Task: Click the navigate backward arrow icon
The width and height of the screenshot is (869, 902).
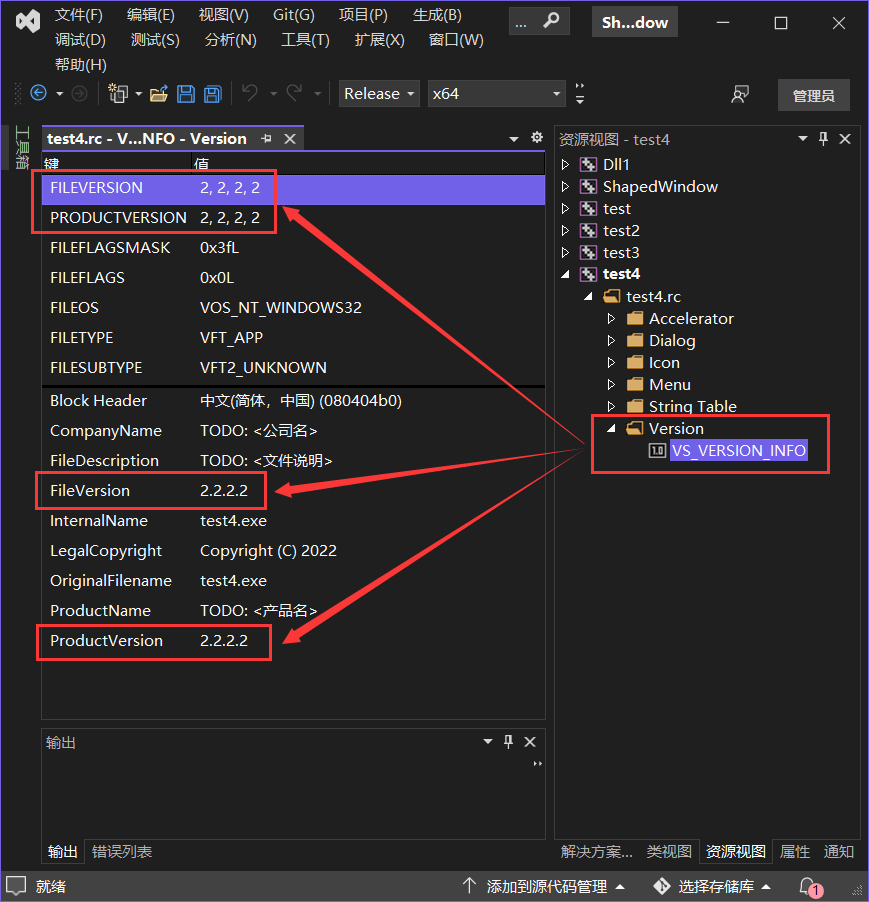Action: coord(39,93)
